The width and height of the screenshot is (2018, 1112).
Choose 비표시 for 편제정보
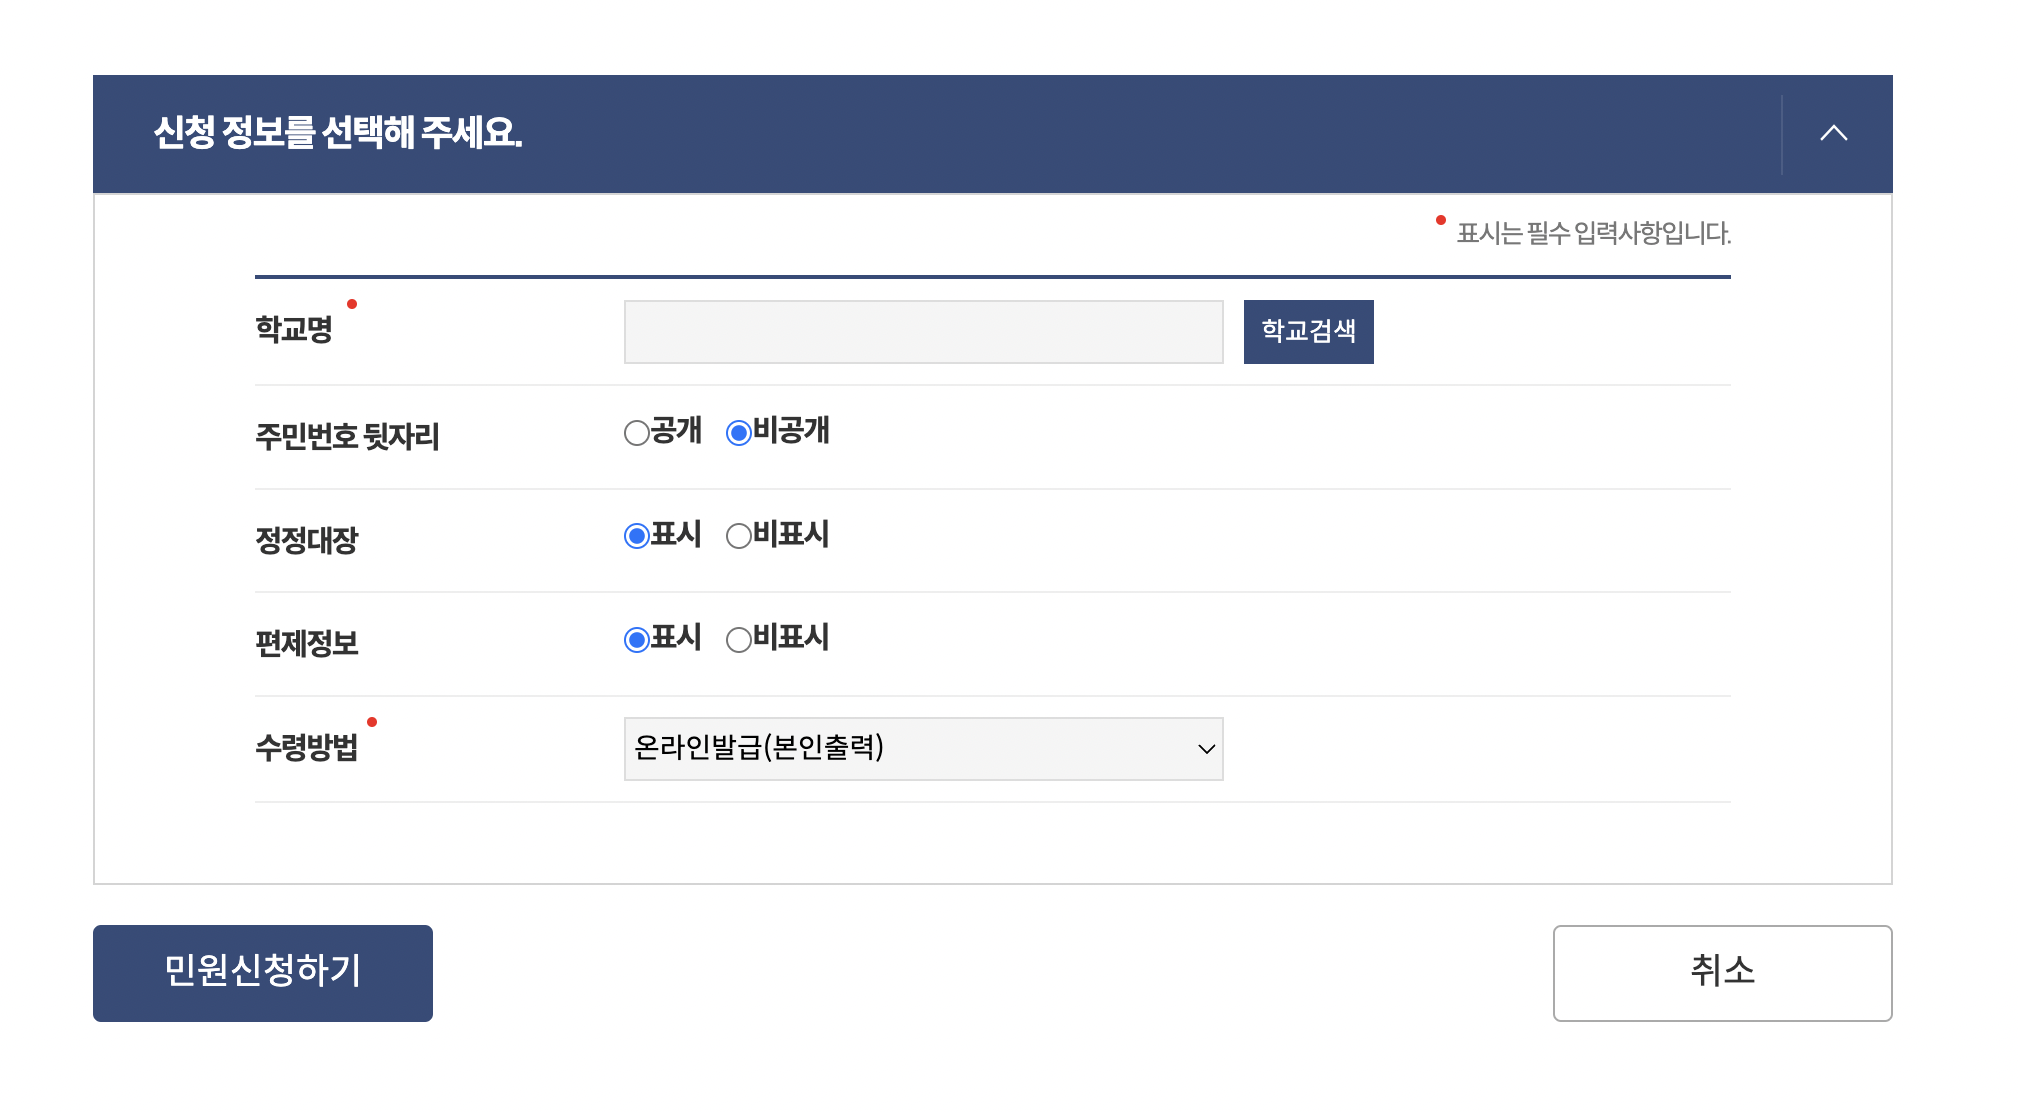738,640
